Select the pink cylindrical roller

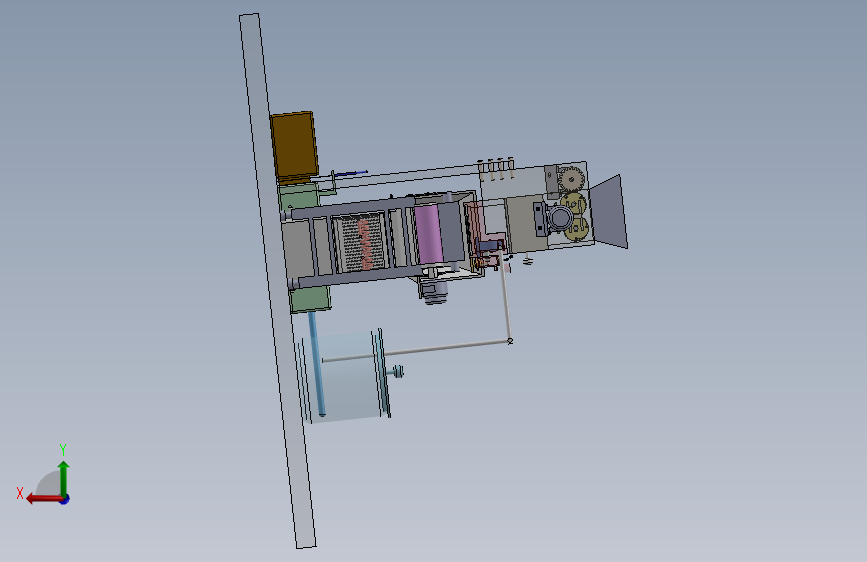click(429, 234)
